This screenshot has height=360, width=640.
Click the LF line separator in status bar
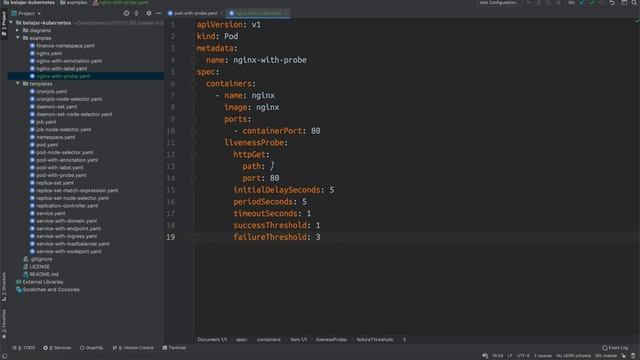point(510,356)
